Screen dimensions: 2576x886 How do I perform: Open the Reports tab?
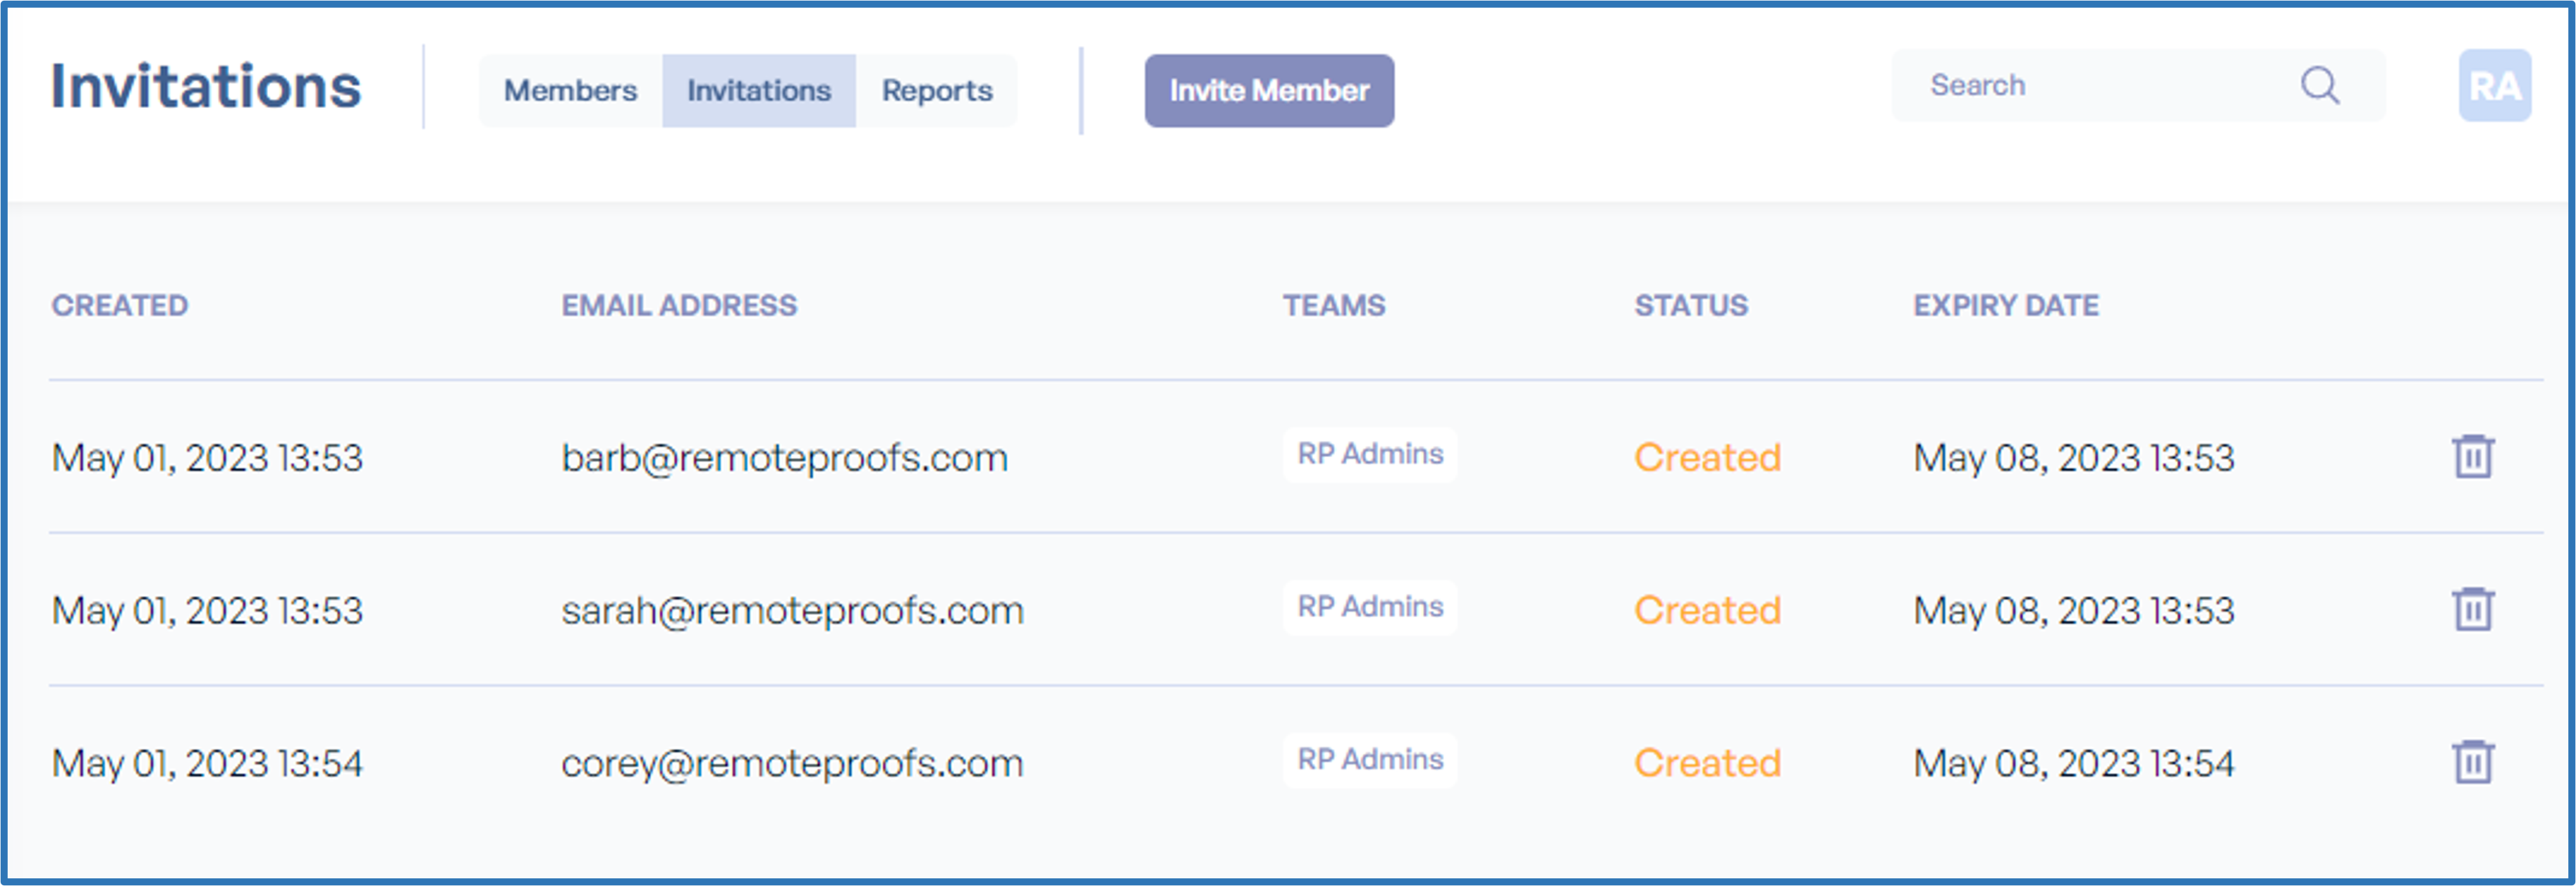937,91
